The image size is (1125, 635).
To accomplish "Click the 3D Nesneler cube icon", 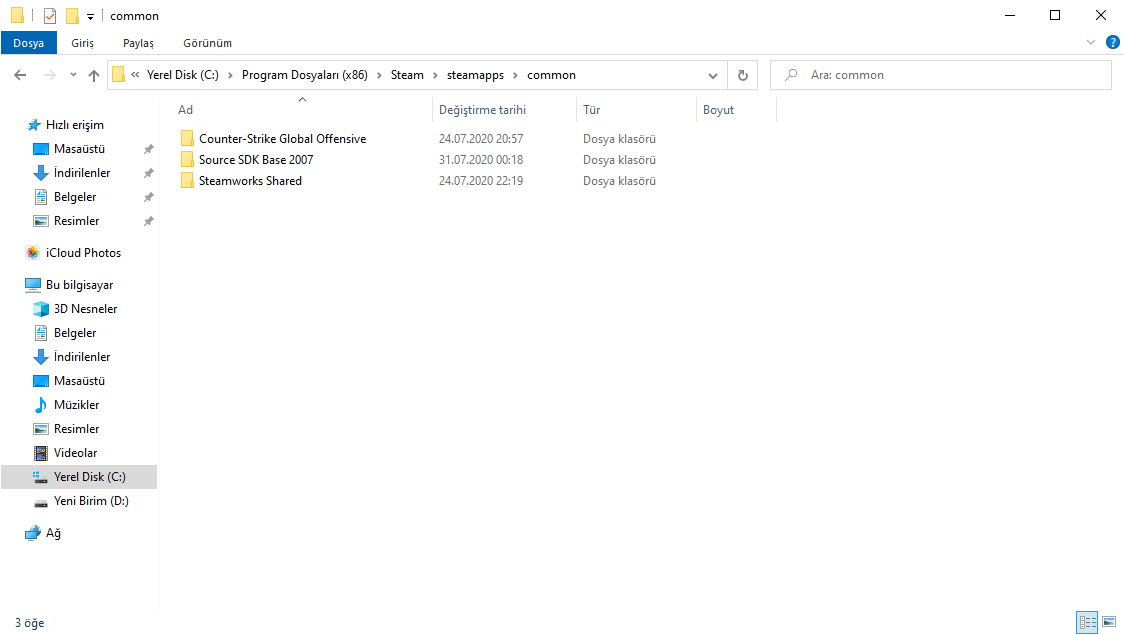I will click(41, 309).
